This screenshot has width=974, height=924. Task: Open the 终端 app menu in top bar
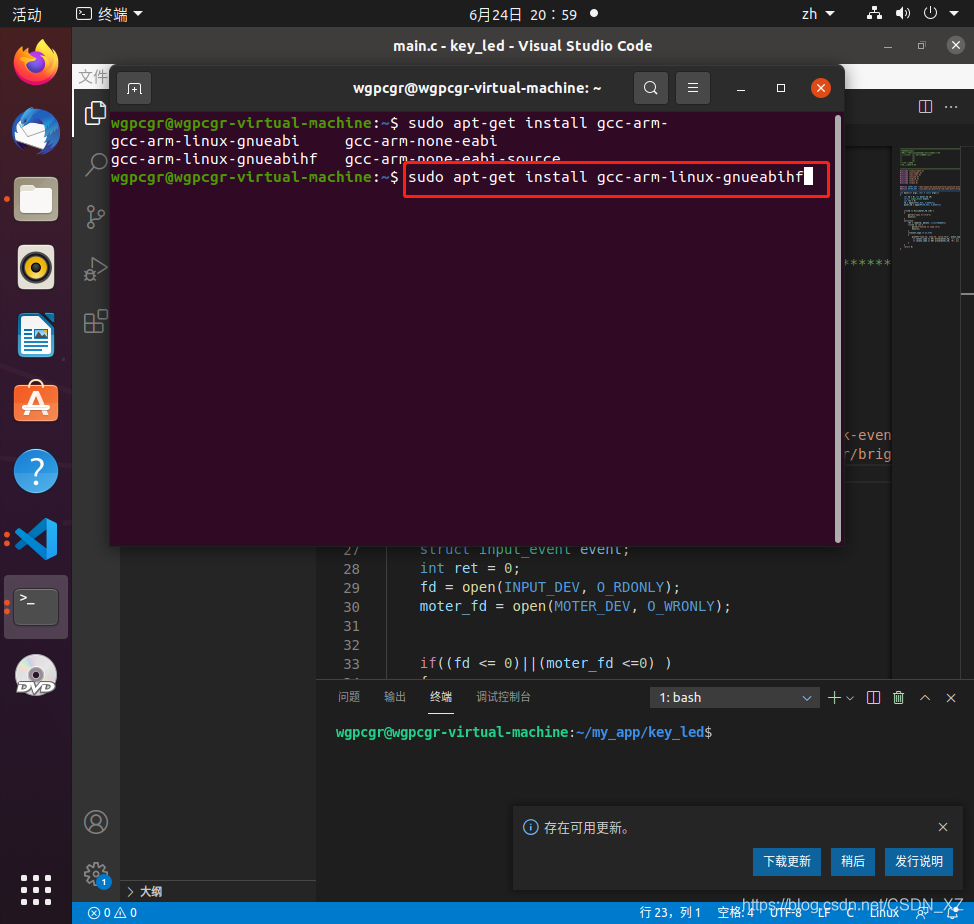(109, 14)
